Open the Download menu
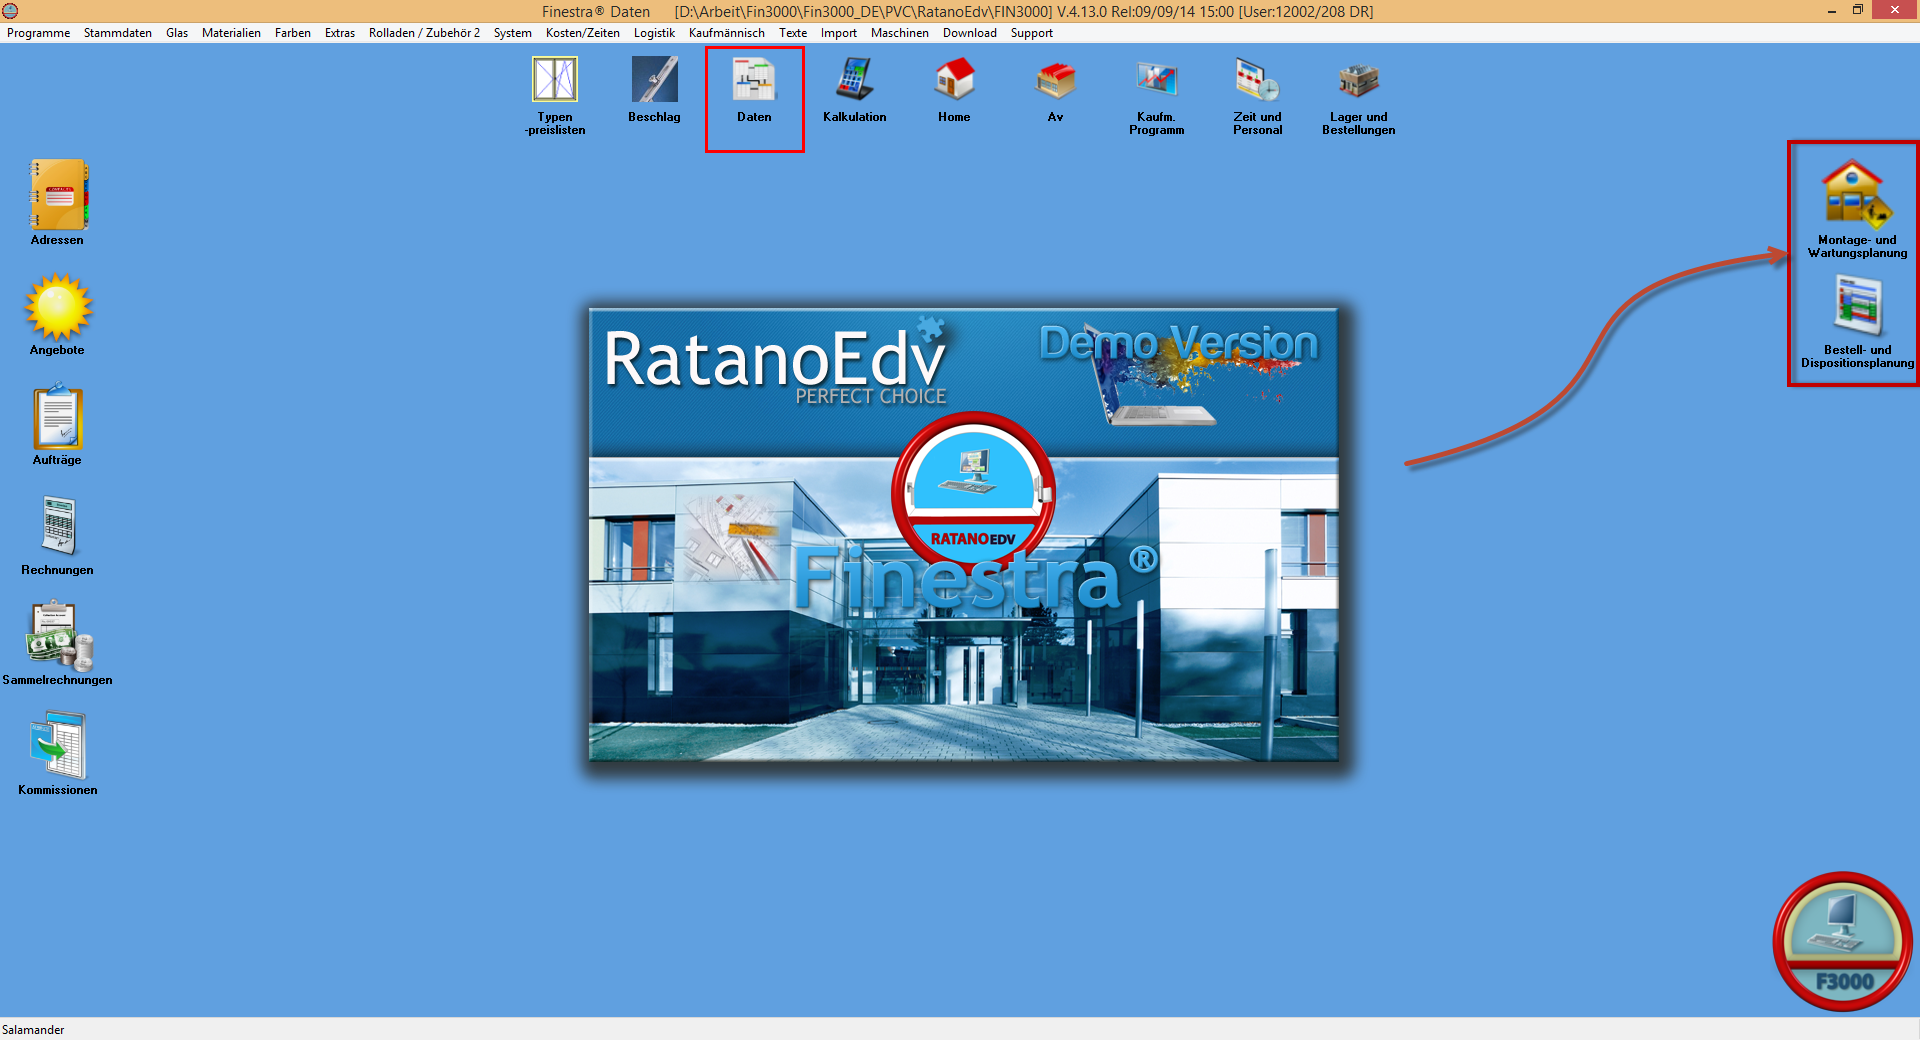 pos(970,33)
